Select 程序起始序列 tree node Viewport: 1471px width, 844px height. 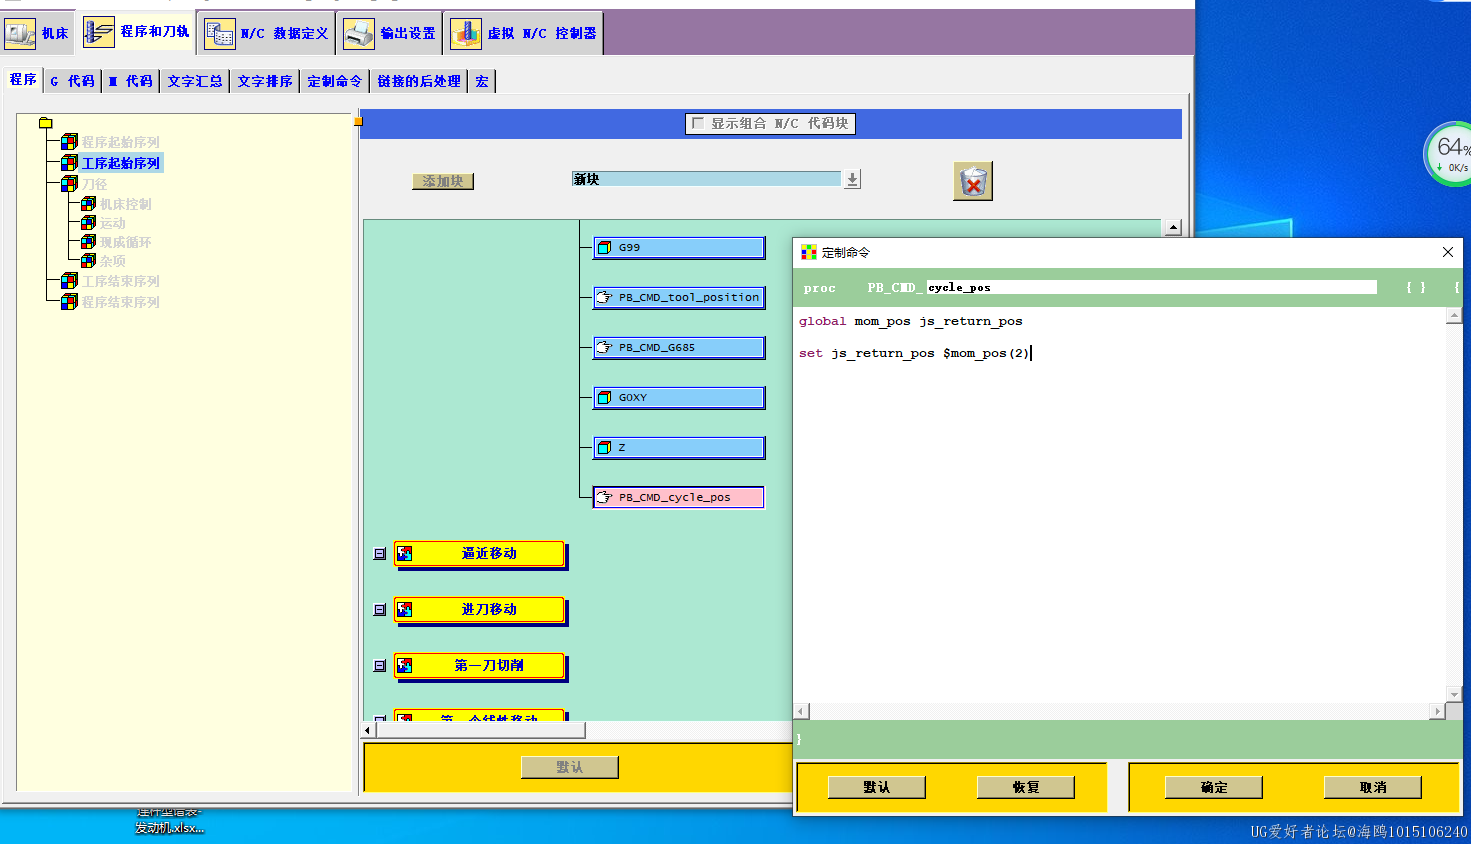[x=121, y=142]
